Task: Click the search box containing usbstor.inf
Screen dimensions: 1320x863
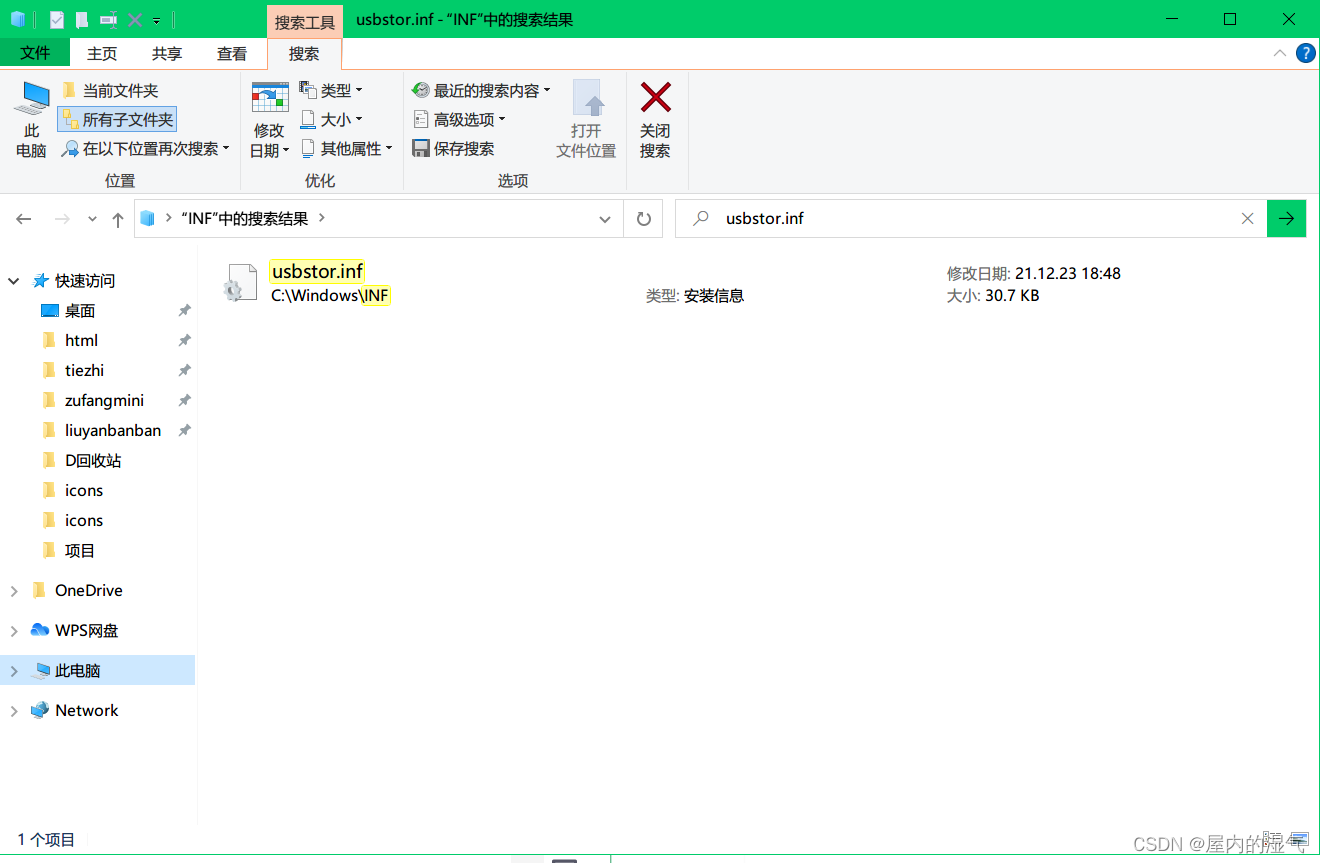Action: pos(970,218)
